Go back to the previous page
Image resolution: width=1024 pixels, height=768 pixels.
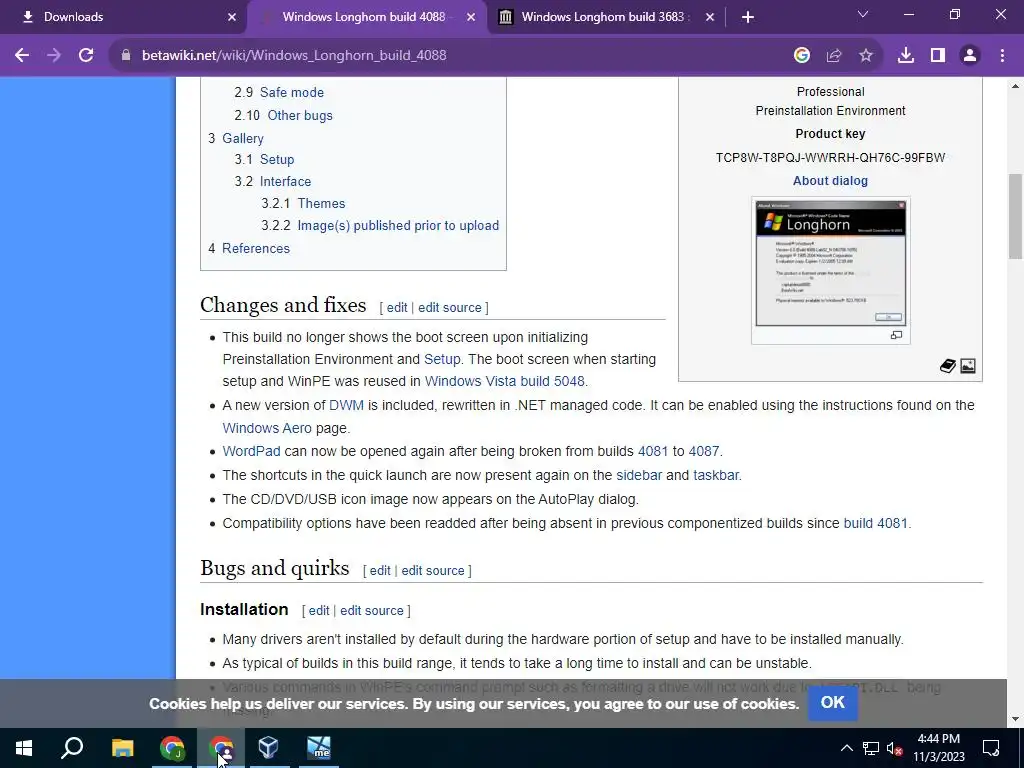point(22,56)
